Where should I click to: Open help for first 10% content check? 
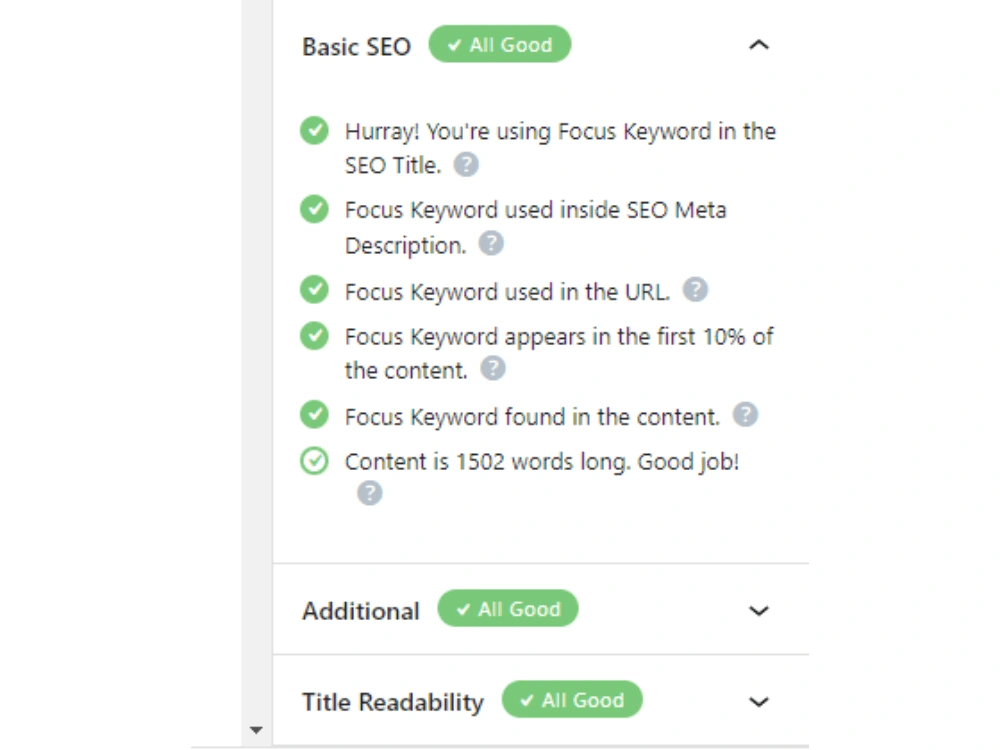tap(492, 369)
